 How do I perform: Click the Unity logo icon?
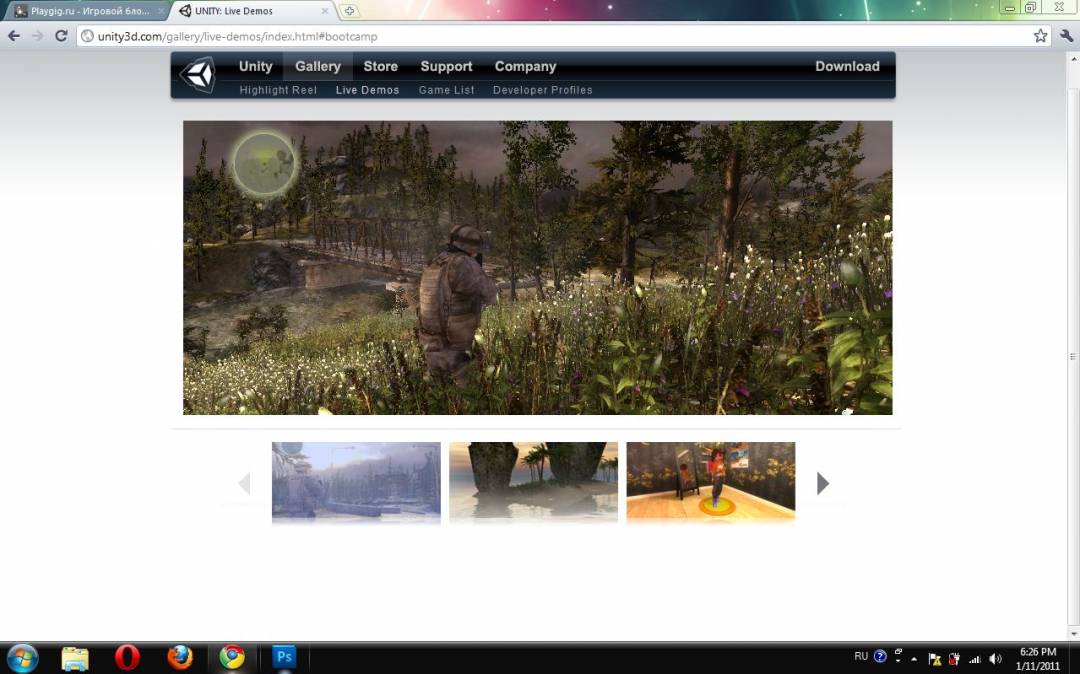tap(198, 74)
